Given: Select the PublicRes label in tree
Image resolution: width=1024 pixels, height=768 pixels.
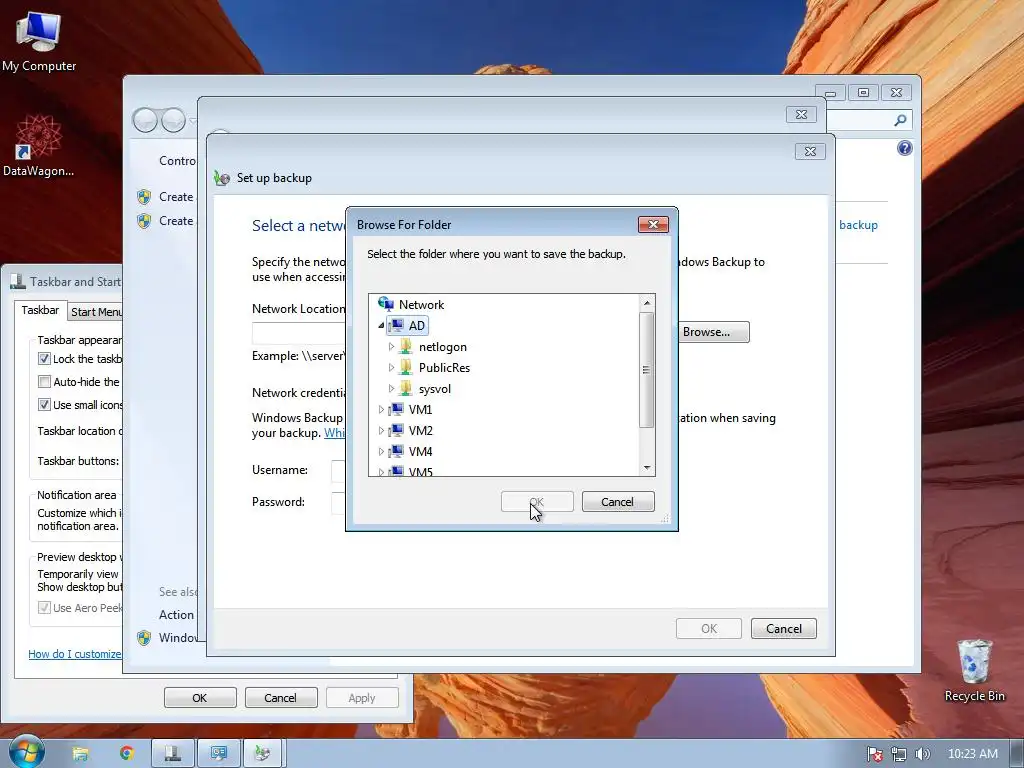Looking at the screenshot, I should (x=444, y=368).
